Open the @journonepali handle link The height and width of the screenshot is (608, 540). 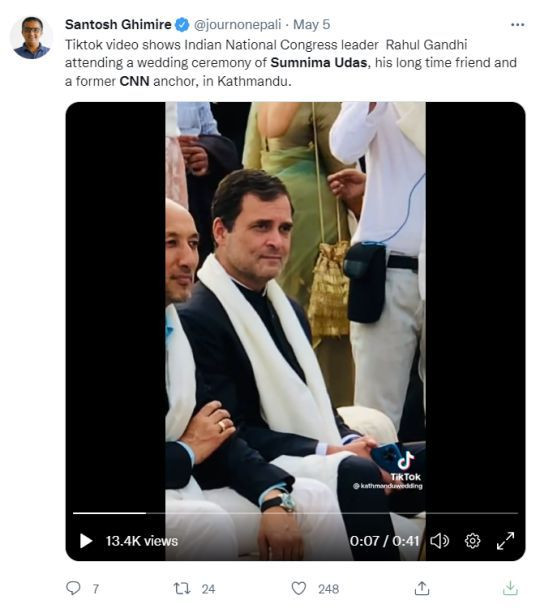pos(237,25)
